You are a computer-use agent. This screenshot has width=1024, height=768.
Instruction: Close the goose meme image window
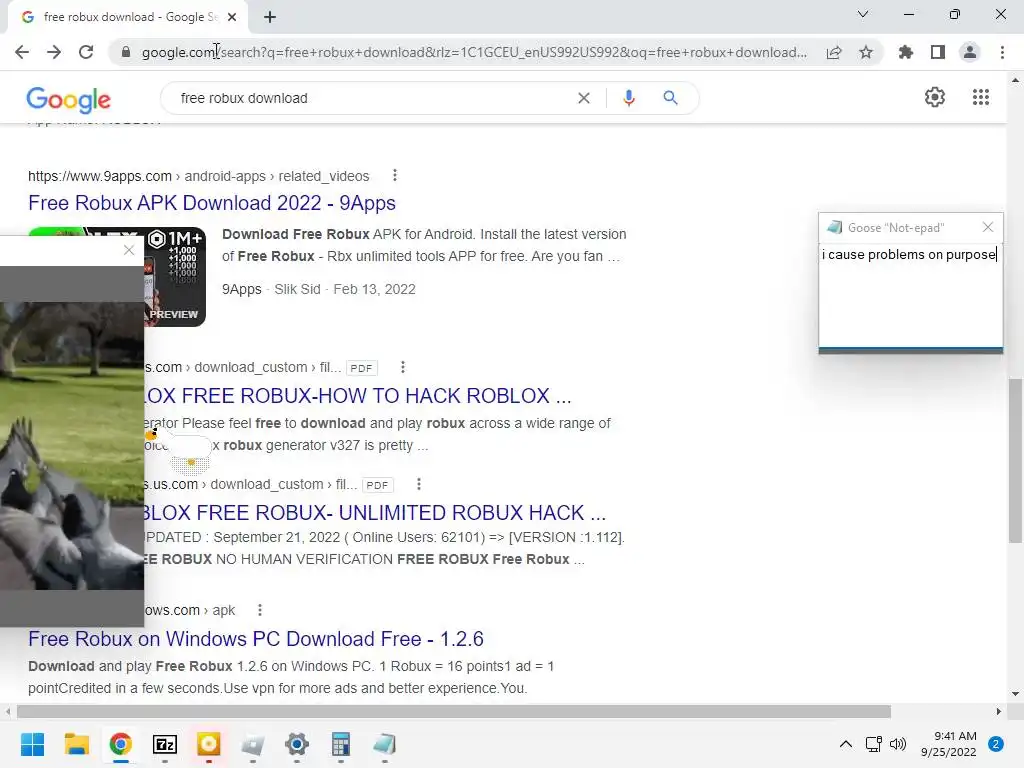pyautogui.click(x=129, y=250)
